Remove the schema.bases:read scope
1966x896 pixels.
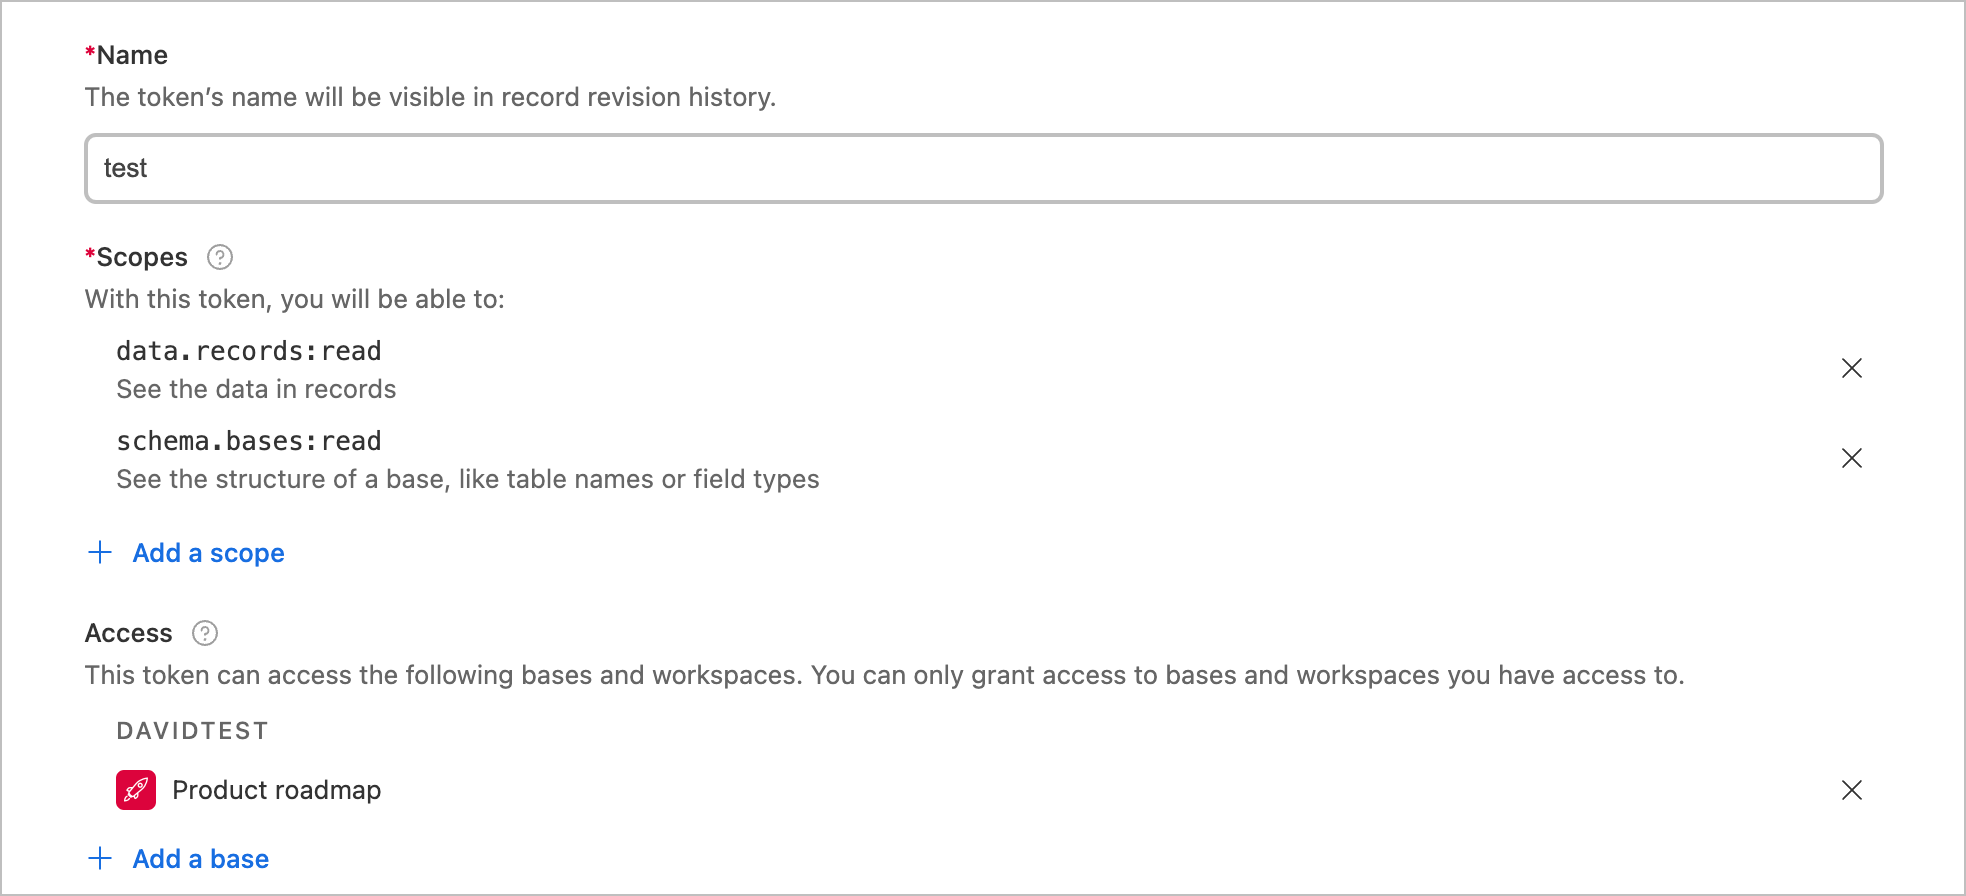[1851, 458]
